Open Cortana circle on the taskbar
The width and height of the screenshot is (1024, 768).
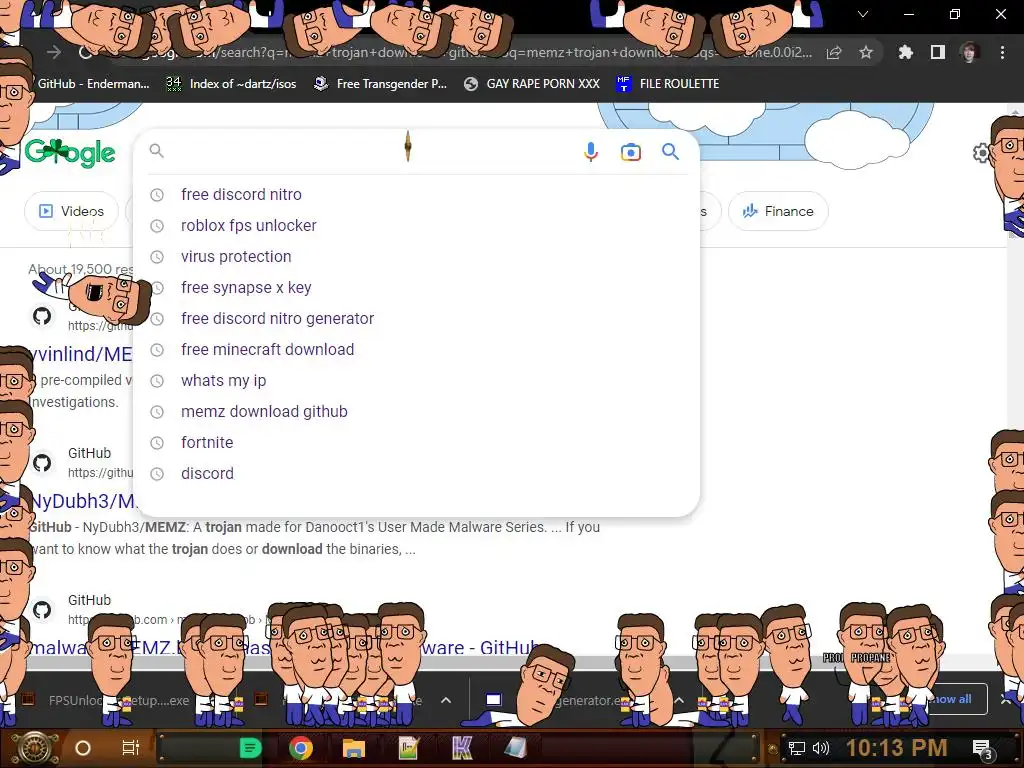pos(83,748)
